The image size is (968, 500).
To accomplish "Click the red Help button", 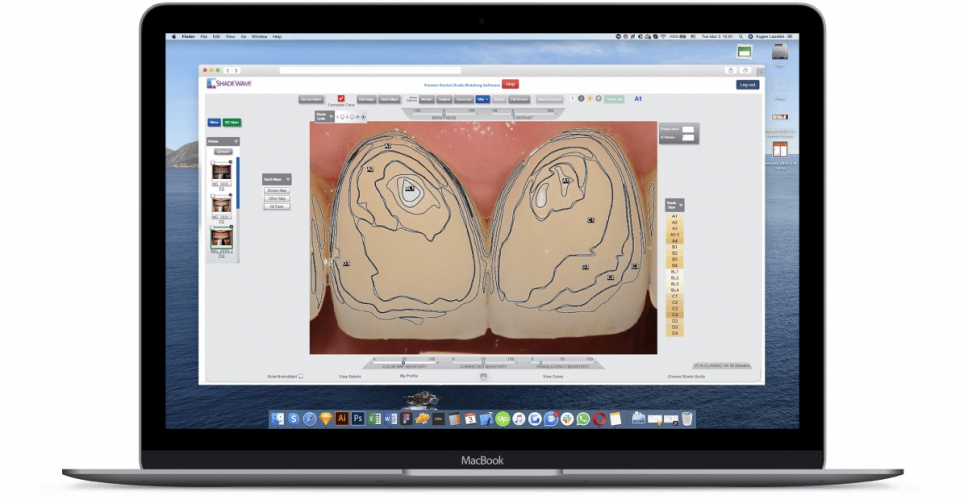I will point(510,84).
